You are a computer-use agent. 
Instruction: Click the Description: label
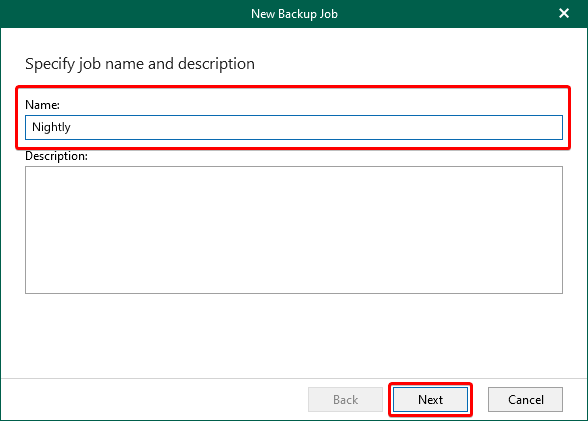56,156
